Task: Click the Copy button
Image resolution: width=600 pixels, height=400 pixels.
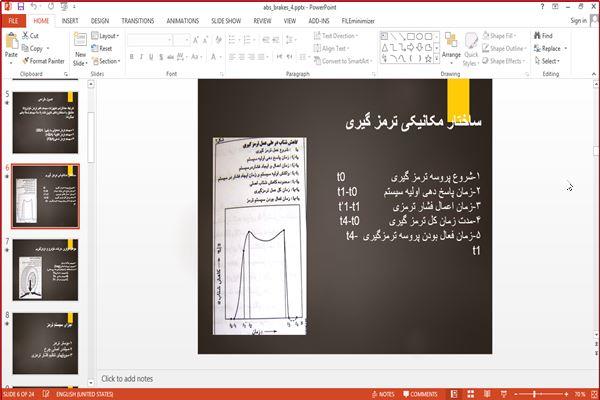Action: pos(33,49)
